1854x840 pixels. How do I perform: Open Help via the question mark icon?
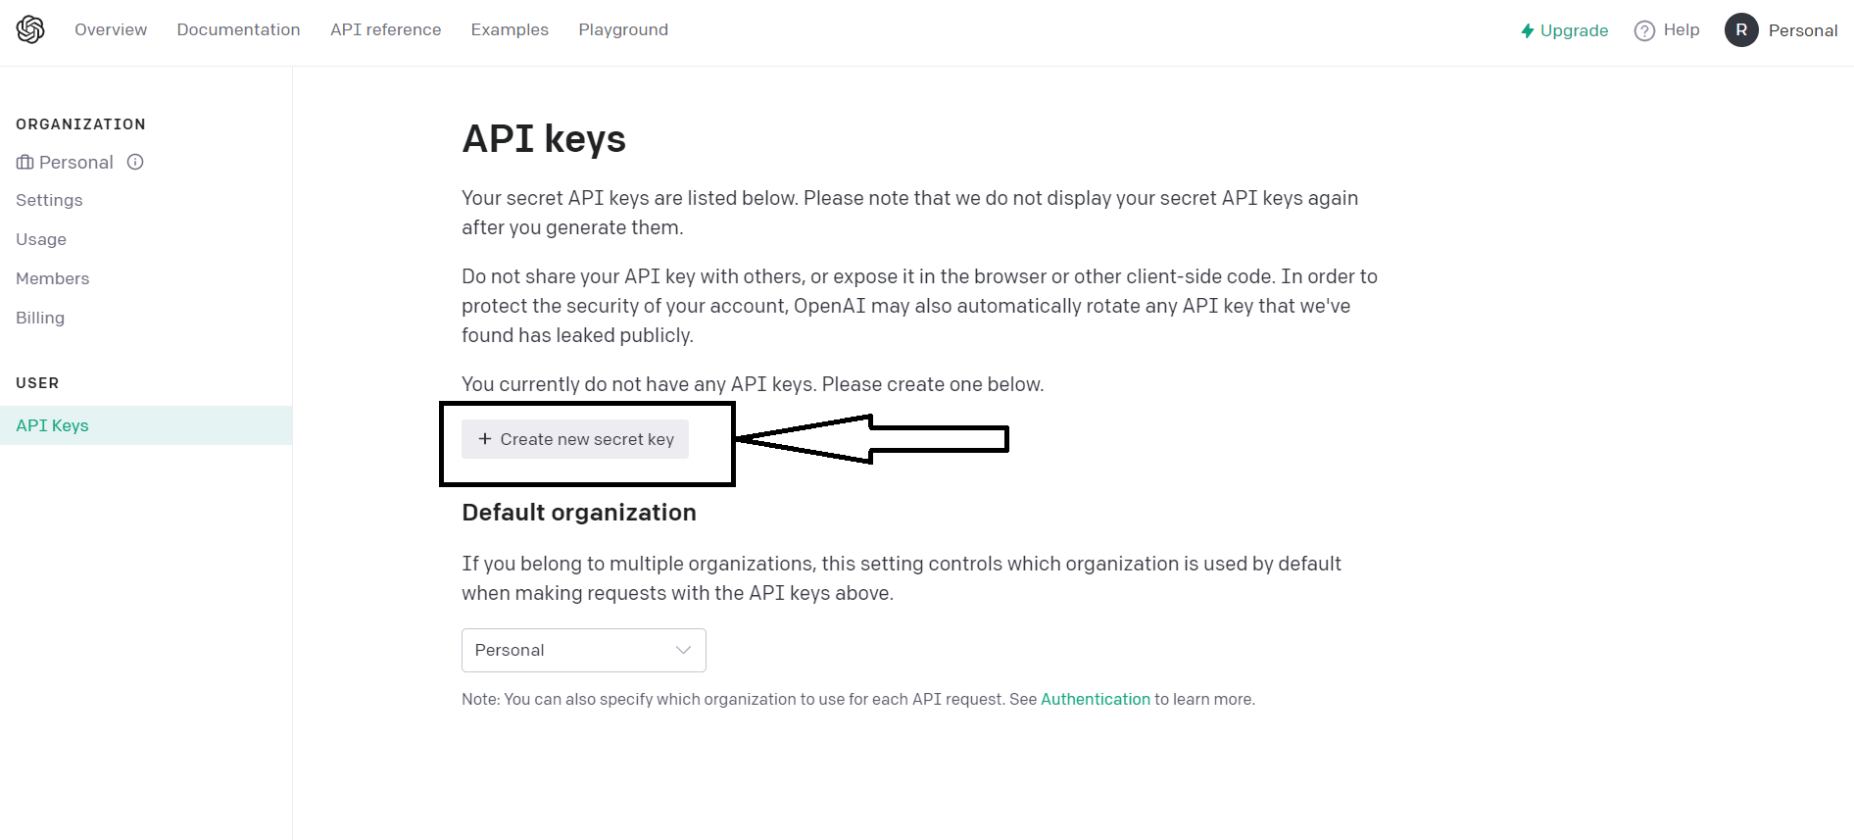[1644, 30]
